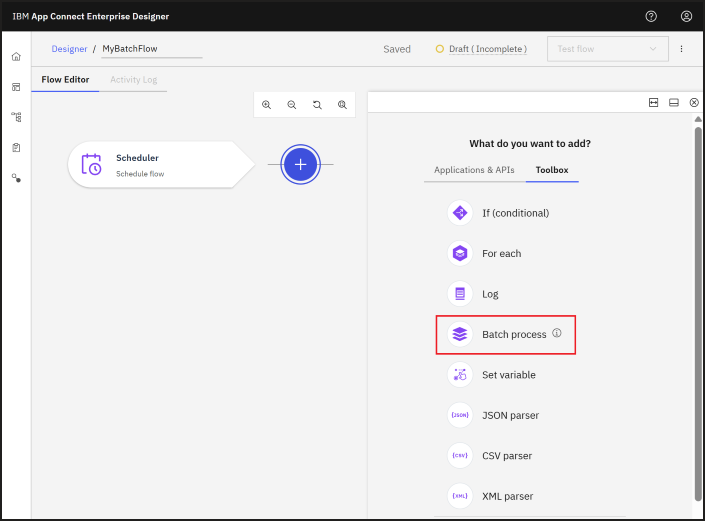
Task: Add the If (conditional) node
Action: click(498, 213)
